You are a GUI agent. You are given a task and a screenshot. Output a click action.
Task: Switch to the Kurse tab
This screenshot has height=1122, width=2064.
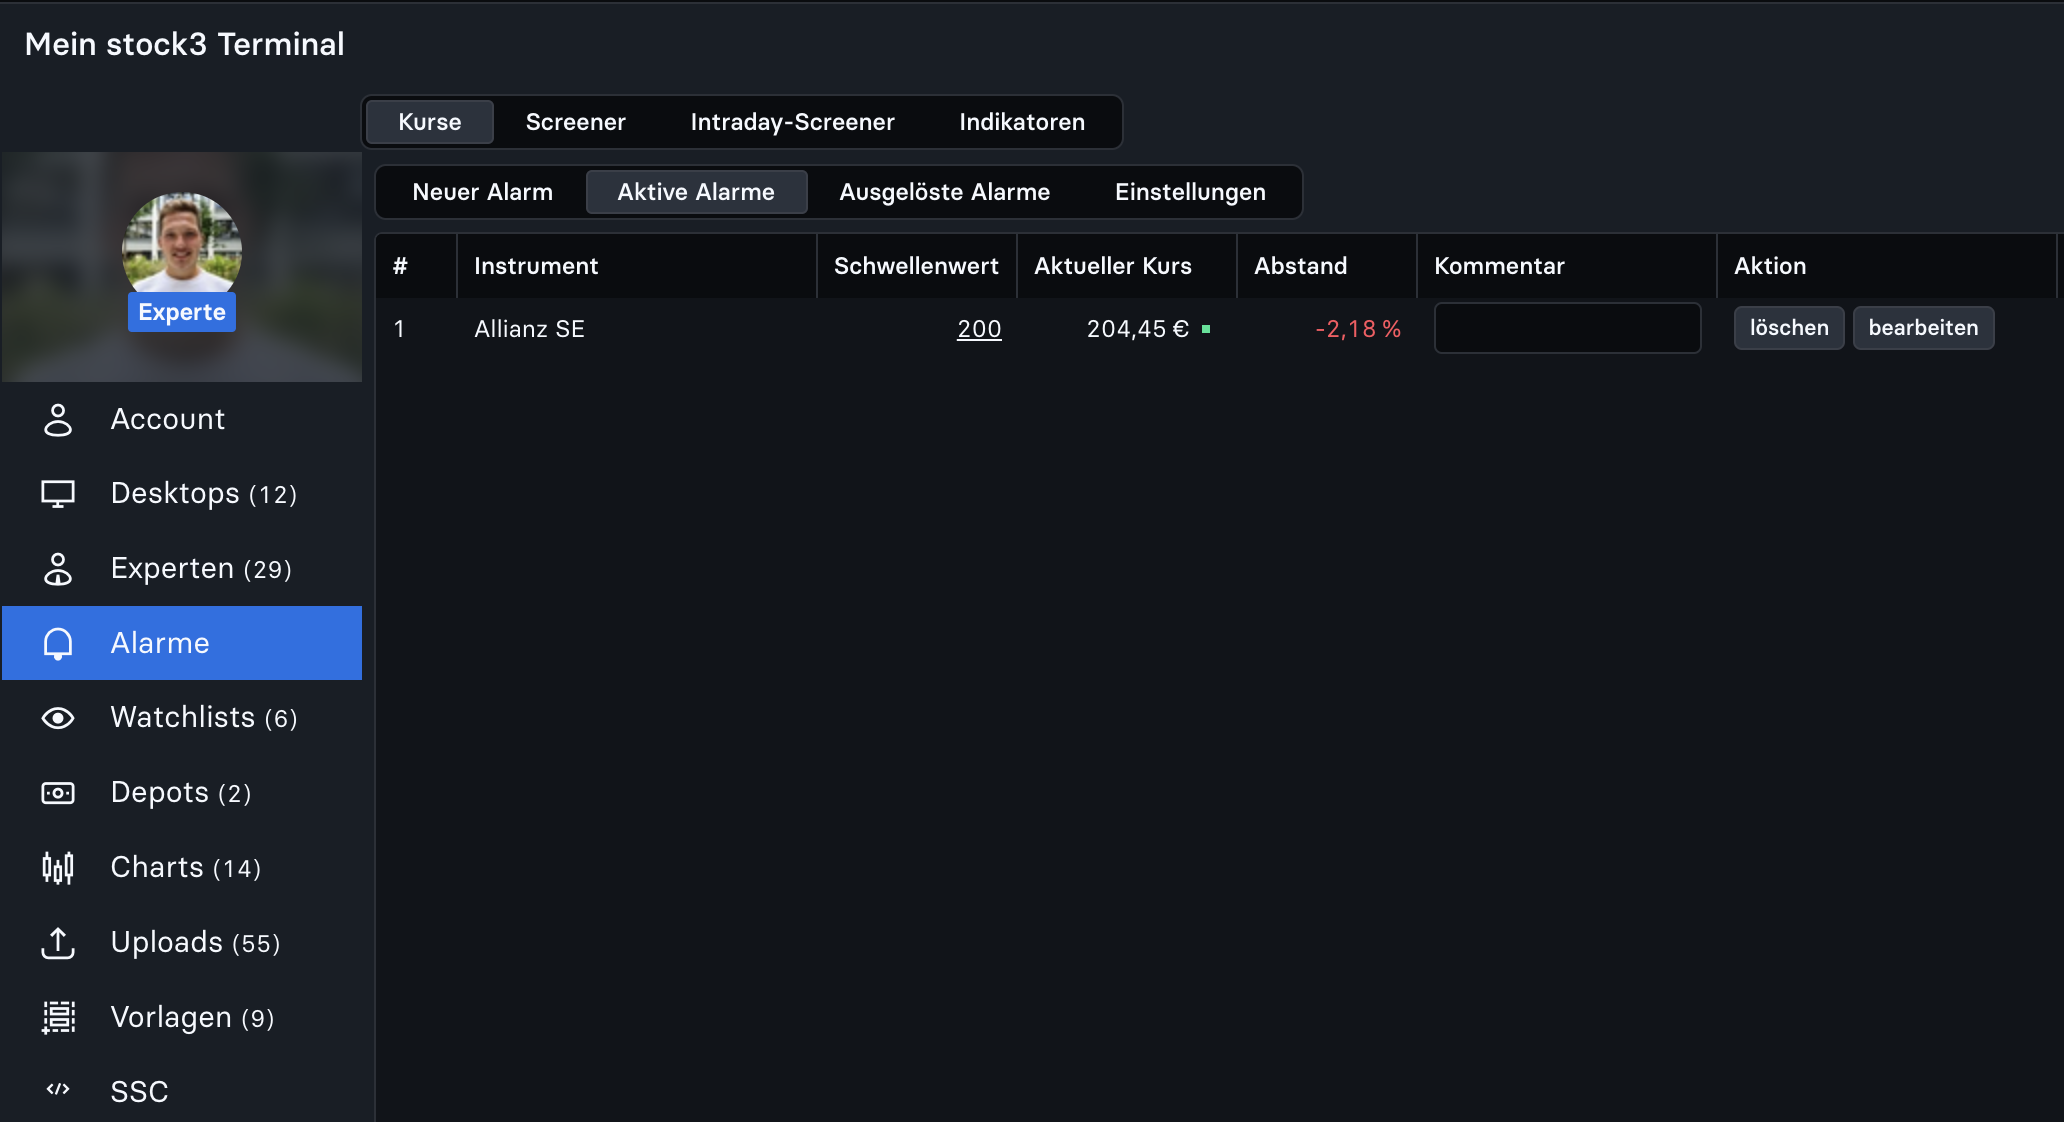430,122
